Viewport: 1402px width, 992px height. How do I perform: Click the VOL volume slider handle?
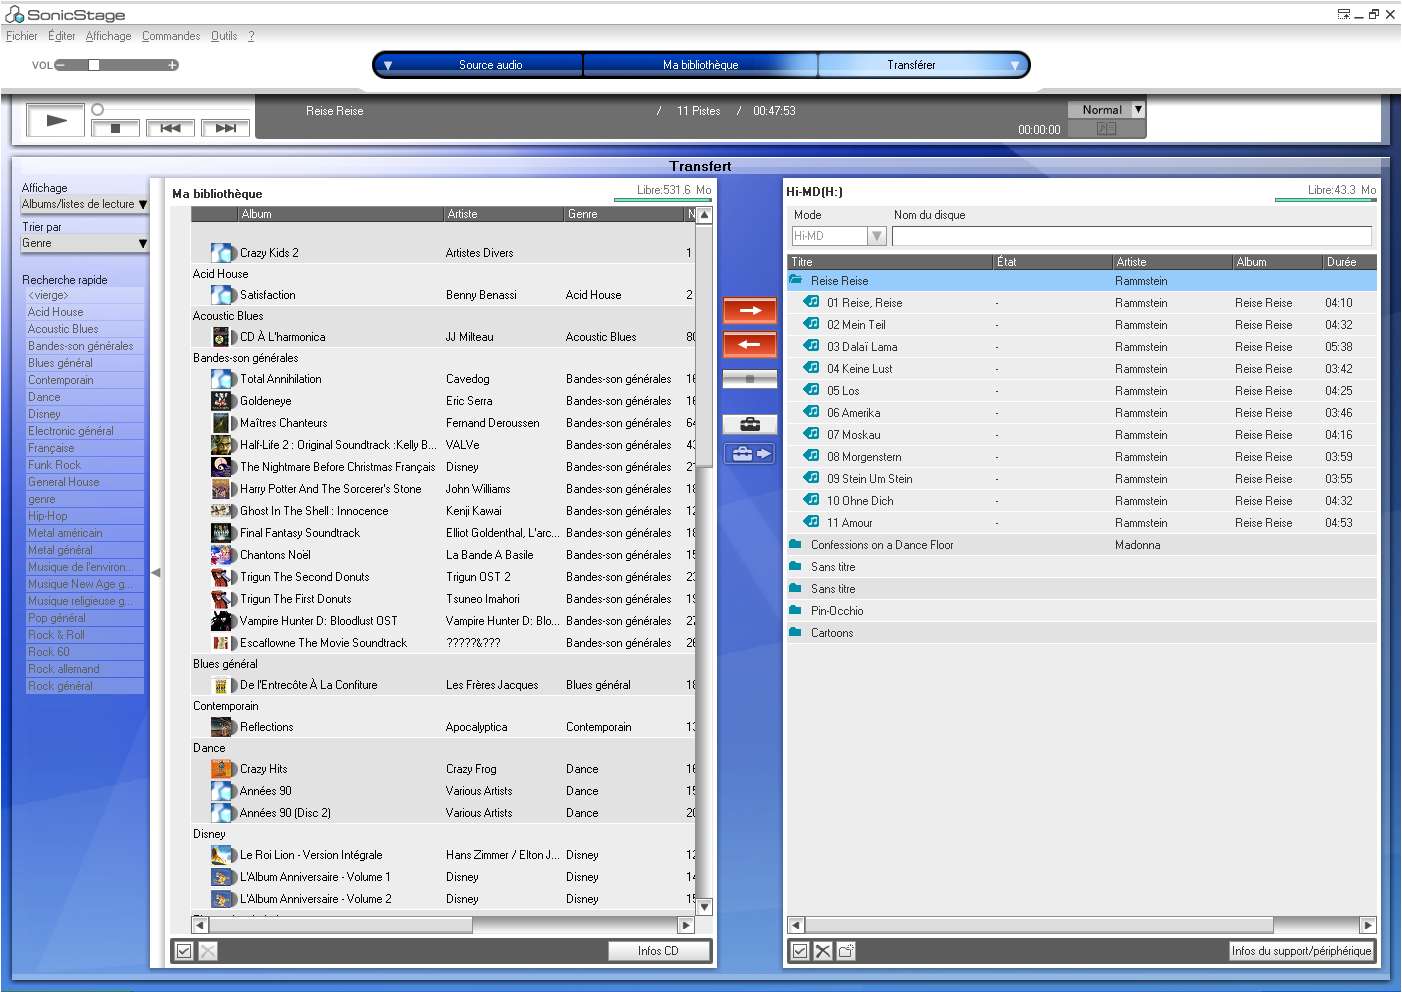(94, 65)
